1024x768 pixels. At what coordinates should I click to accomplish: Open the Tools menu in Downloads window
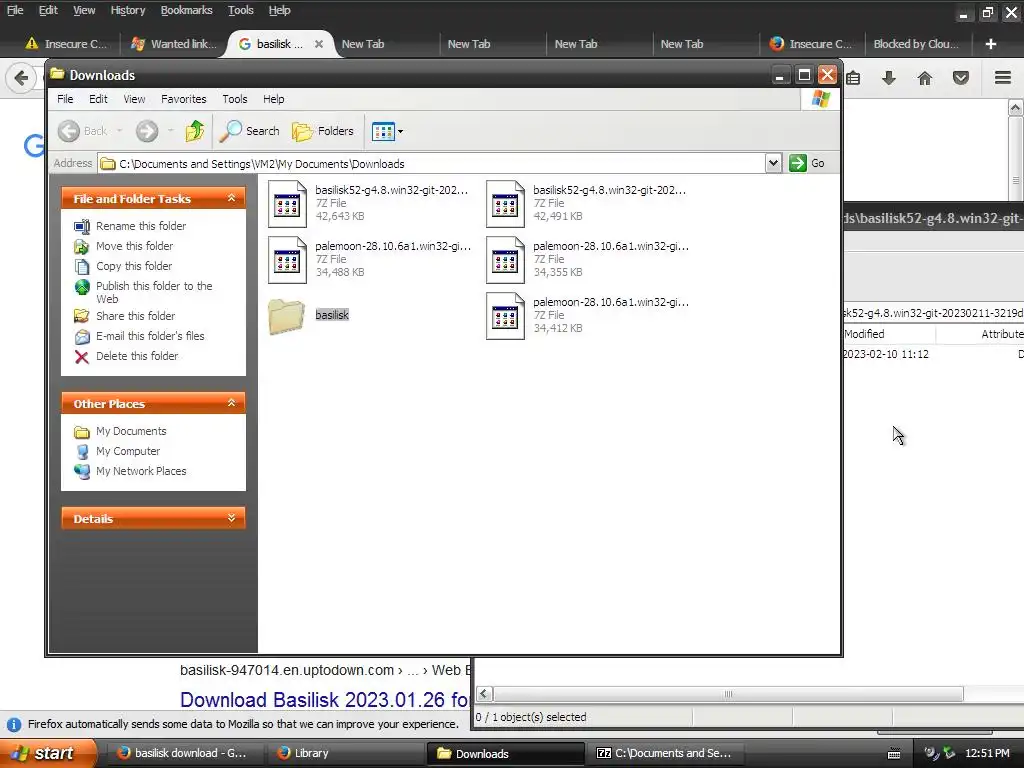tap(234, 99)
